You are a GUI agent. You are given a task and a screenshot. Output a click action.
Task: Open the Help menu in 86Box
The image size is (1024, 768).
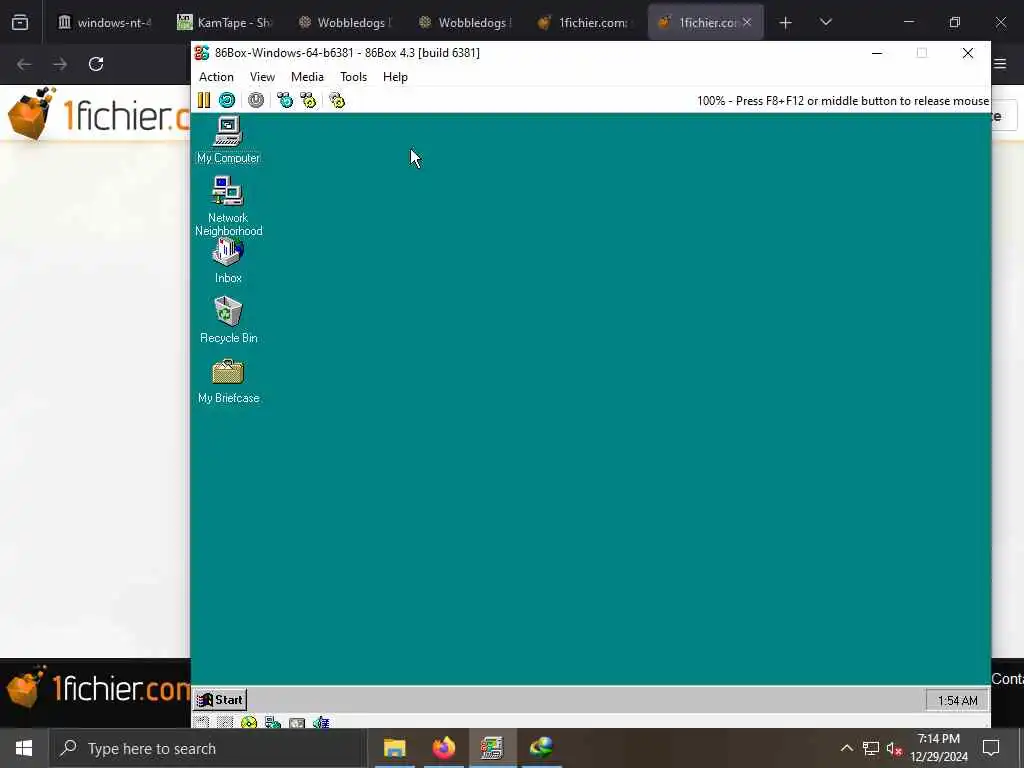click(395, 76)
